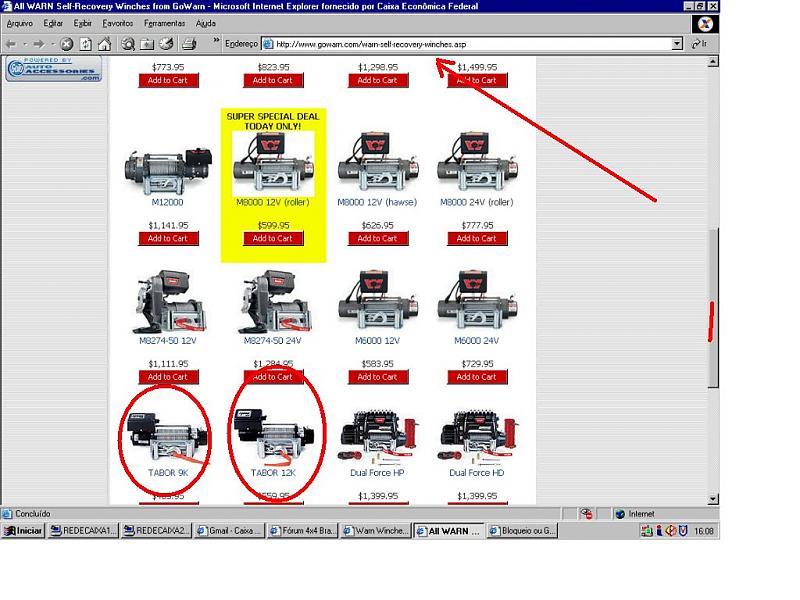Expand the toolbar overflow chevron
800x600 pixels.
coord(216,40)
